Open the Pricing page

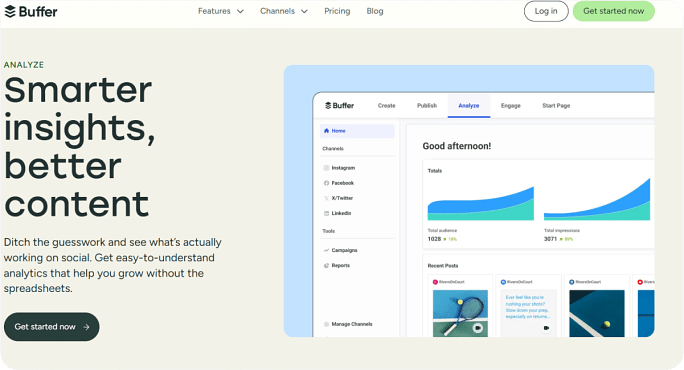click(337, 11)
